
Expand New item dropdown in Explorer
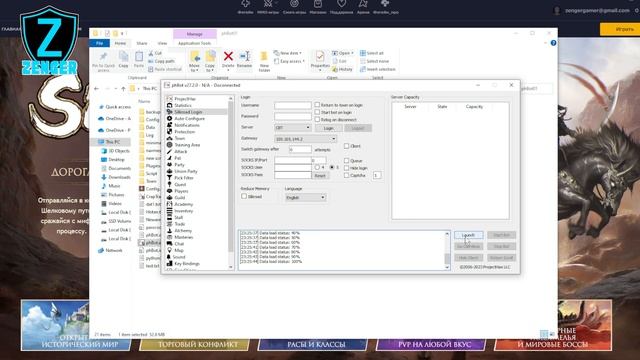point(288,53)
